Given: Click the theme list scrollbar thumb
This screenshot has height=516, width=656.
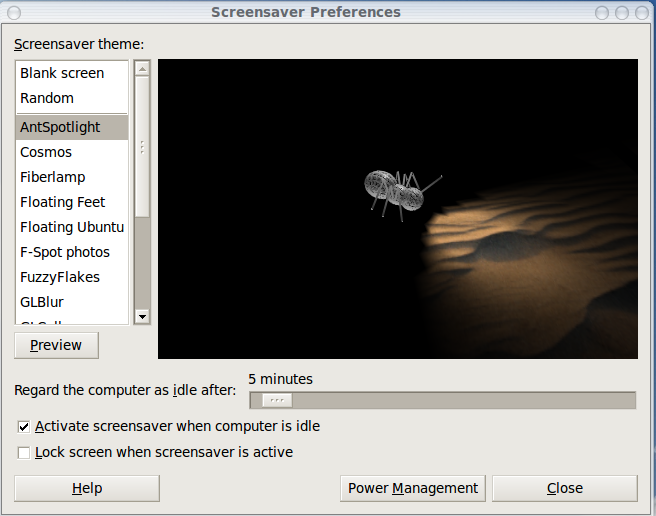Looking at the screenshot, I should pos(142,146).
